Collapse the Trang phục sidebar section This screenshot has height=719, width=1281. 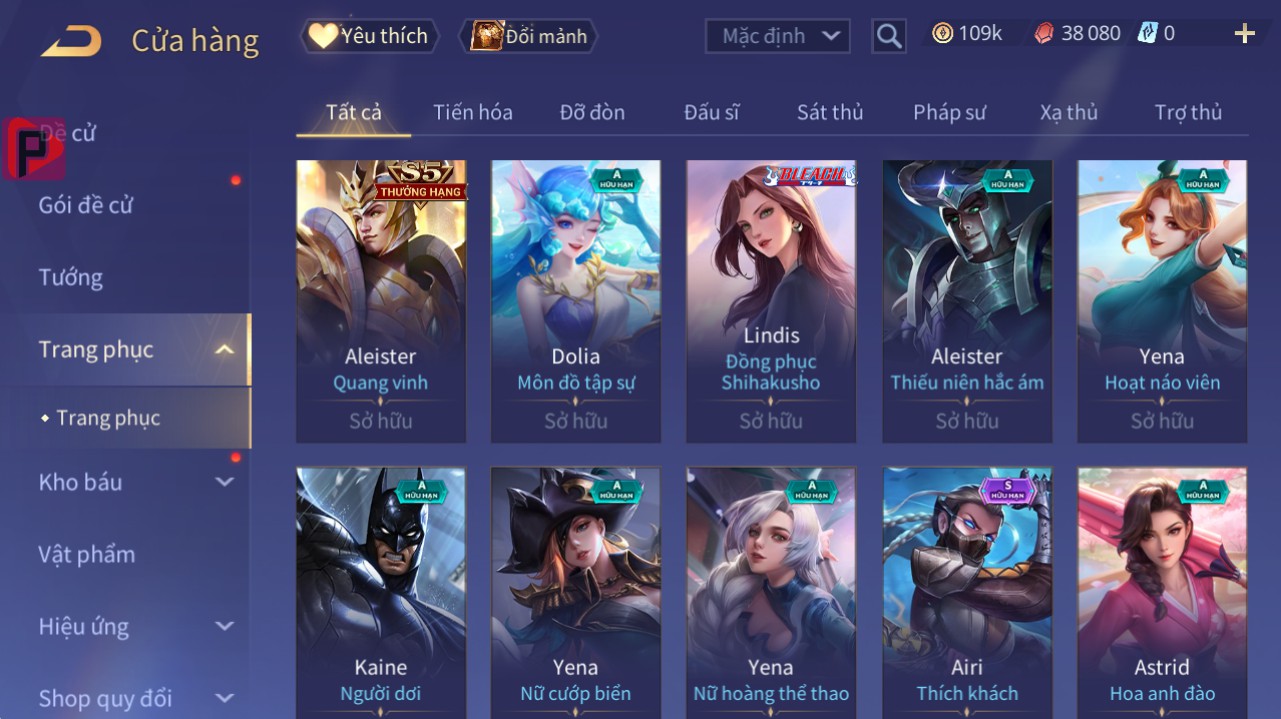pos(225,349)
